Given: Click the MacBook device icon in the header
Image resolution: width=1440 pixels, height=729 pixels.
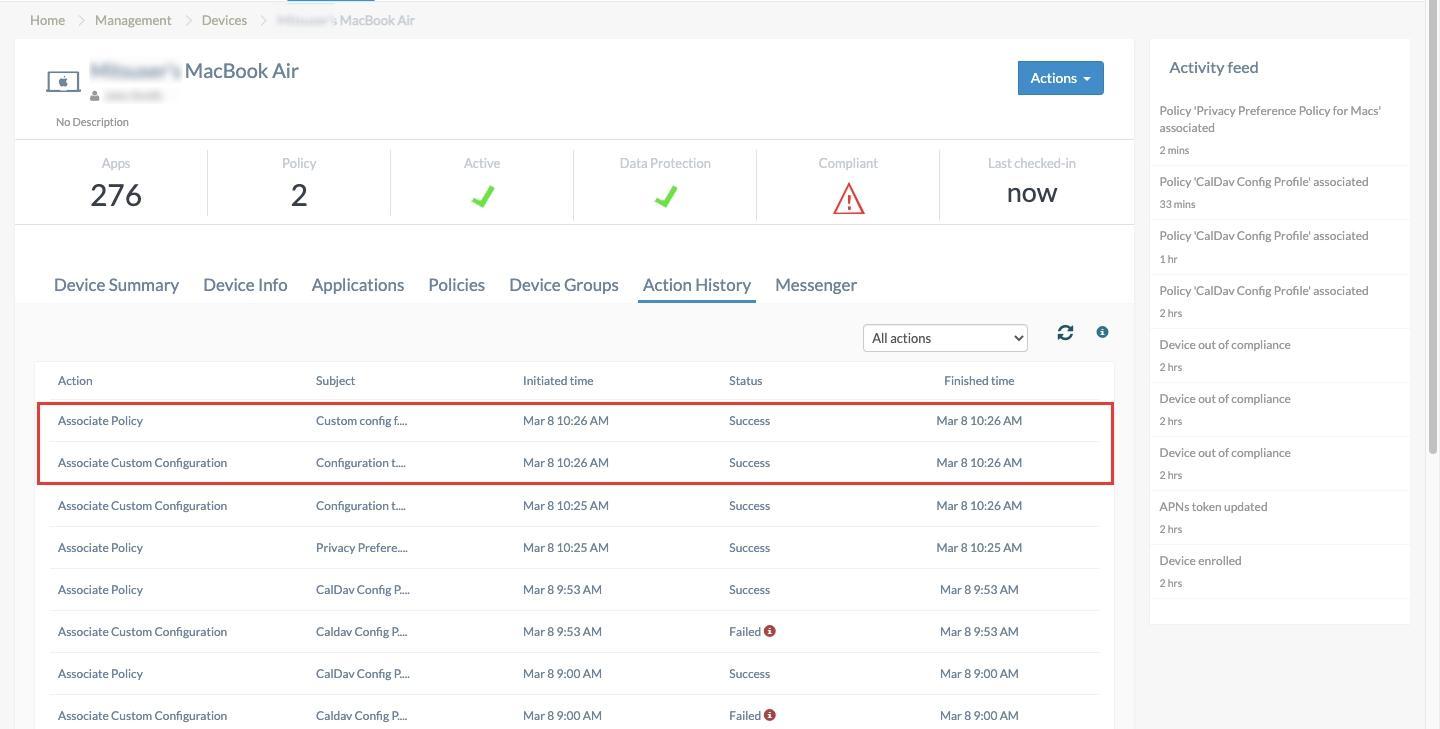Looking at the screenshot, I should [x=63, y=81].
